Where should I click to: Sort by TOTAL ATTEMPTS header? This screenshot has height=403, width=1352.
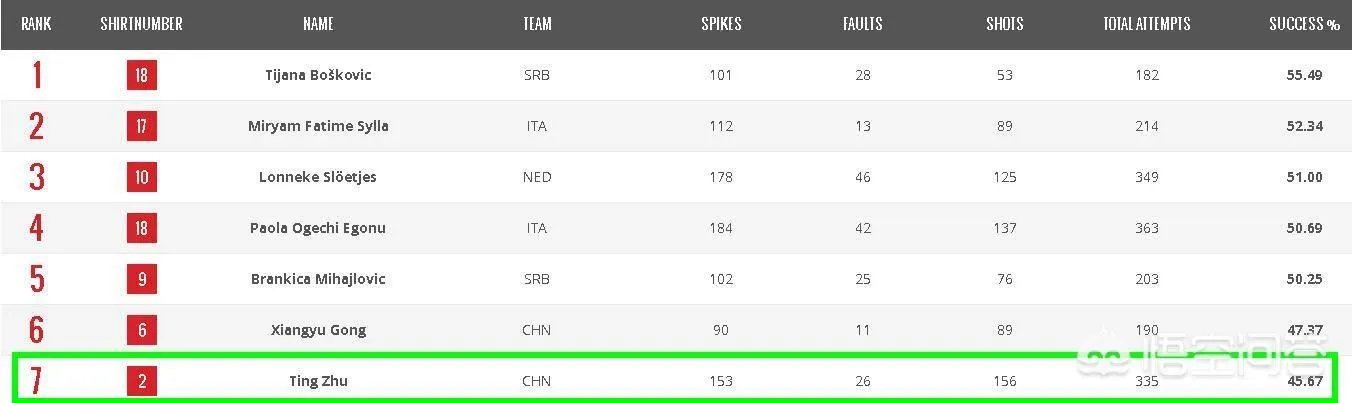tap(1146, 24)
